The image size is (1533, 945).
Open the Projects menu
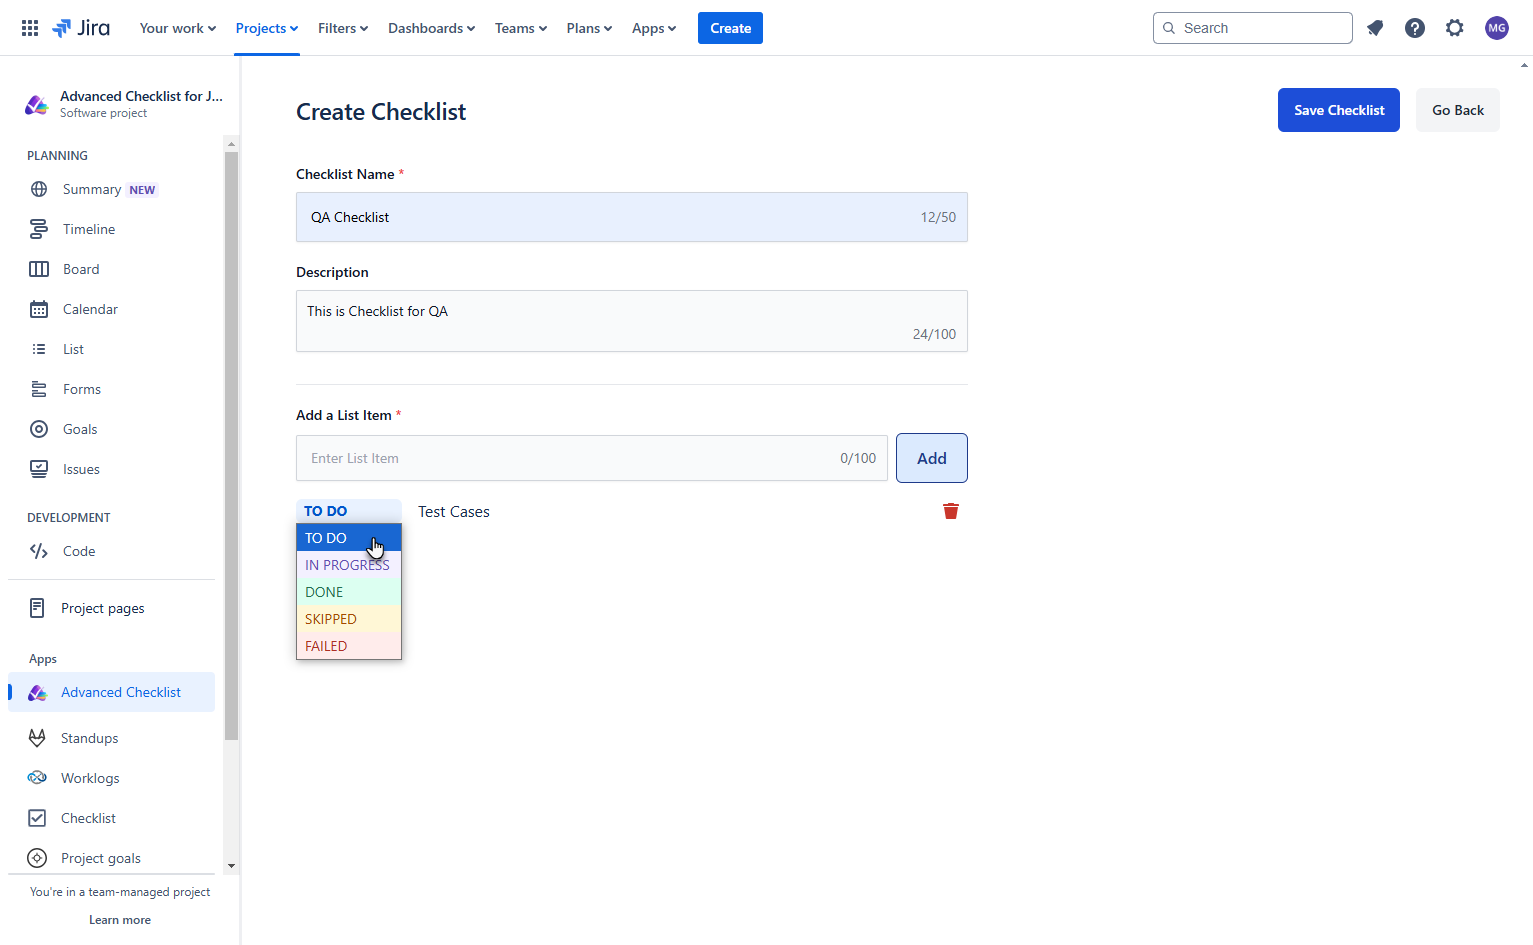point(265,27)
